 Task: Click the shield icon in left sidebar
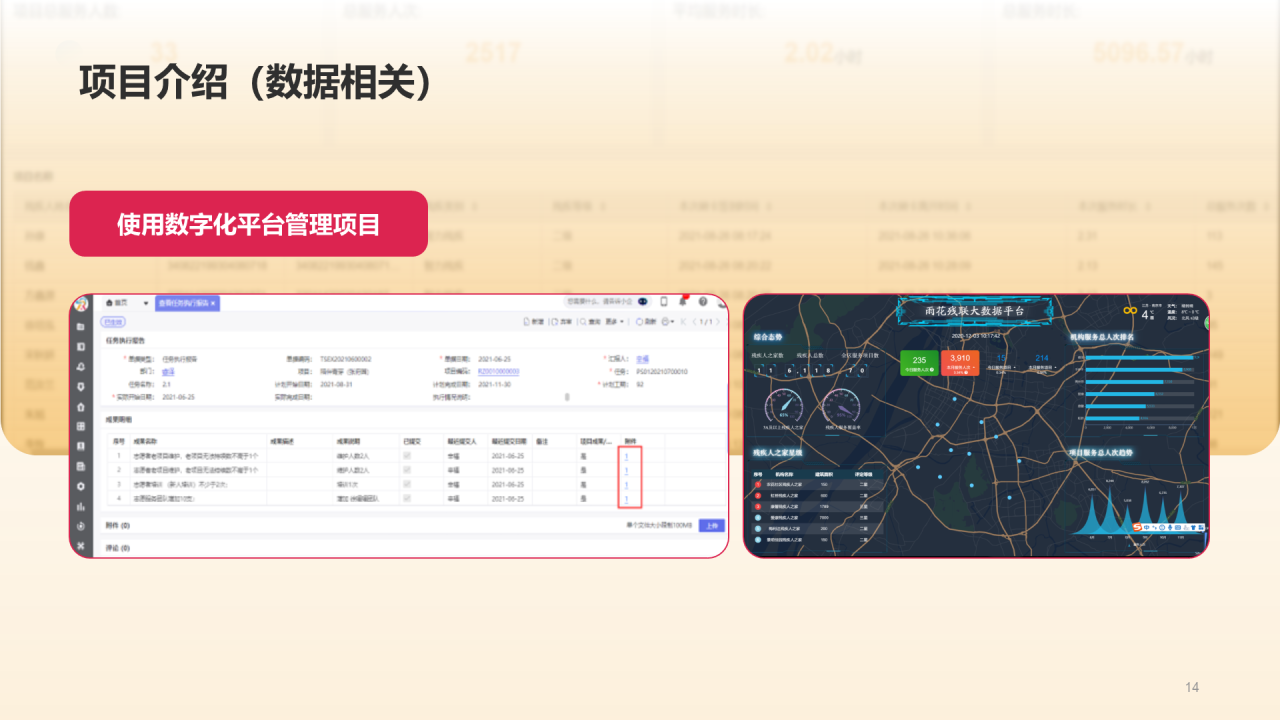tap(81, 387)
